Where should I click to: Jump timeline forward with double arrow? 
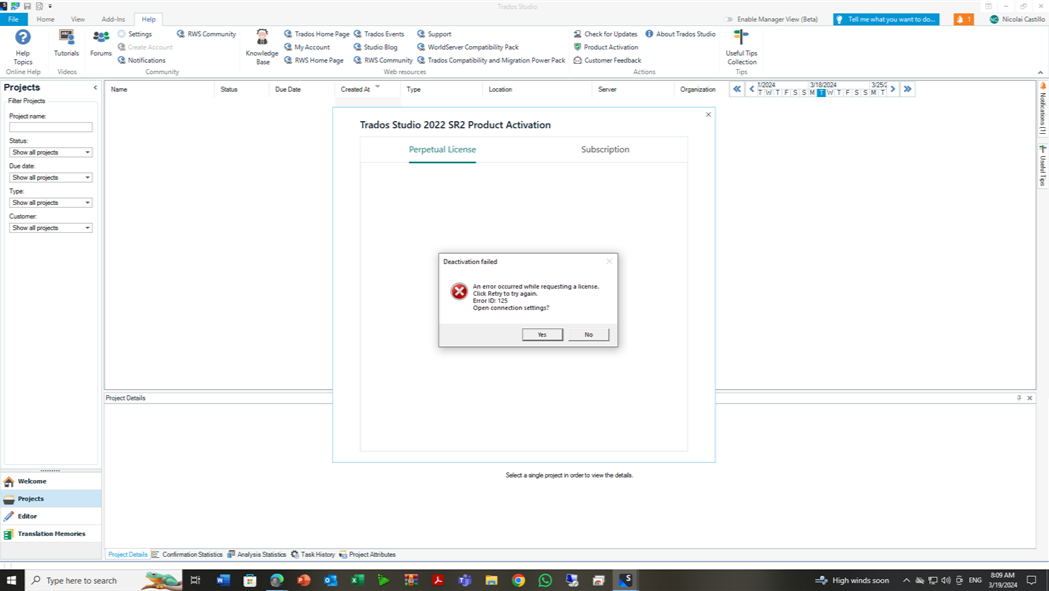pyautogui.click(x=907, y=89)
